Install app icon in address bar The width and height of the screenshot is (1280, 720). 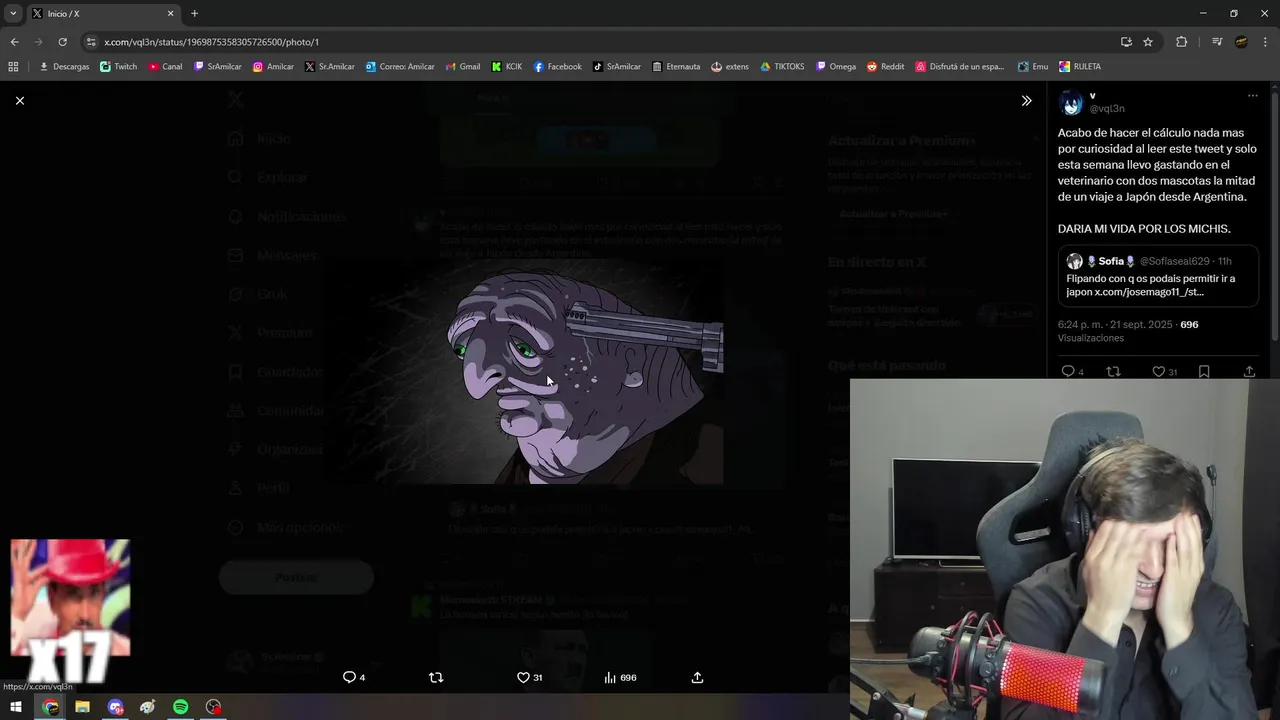(x=1126, y=42)
